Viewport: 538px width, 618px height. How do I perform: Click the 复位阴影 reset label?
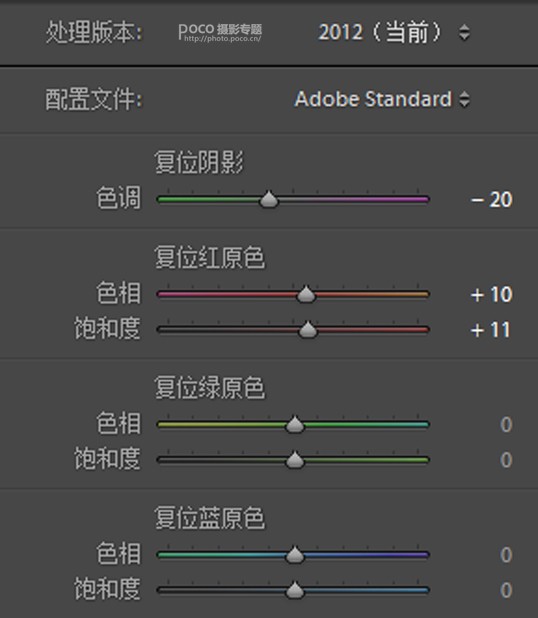click(x=199, y=162)
